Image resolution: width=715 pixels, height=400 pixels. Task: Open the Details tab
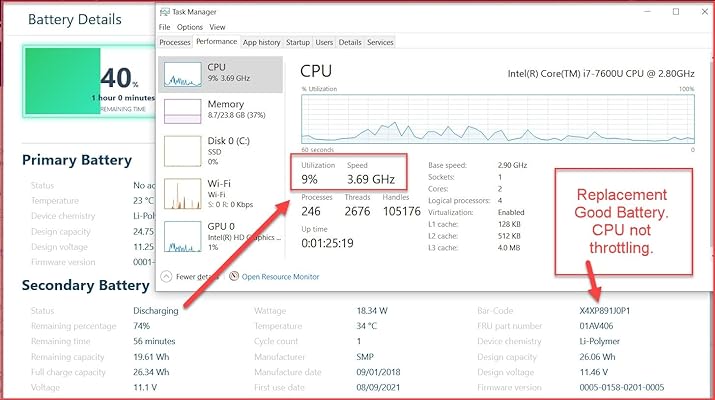[350, 42]
